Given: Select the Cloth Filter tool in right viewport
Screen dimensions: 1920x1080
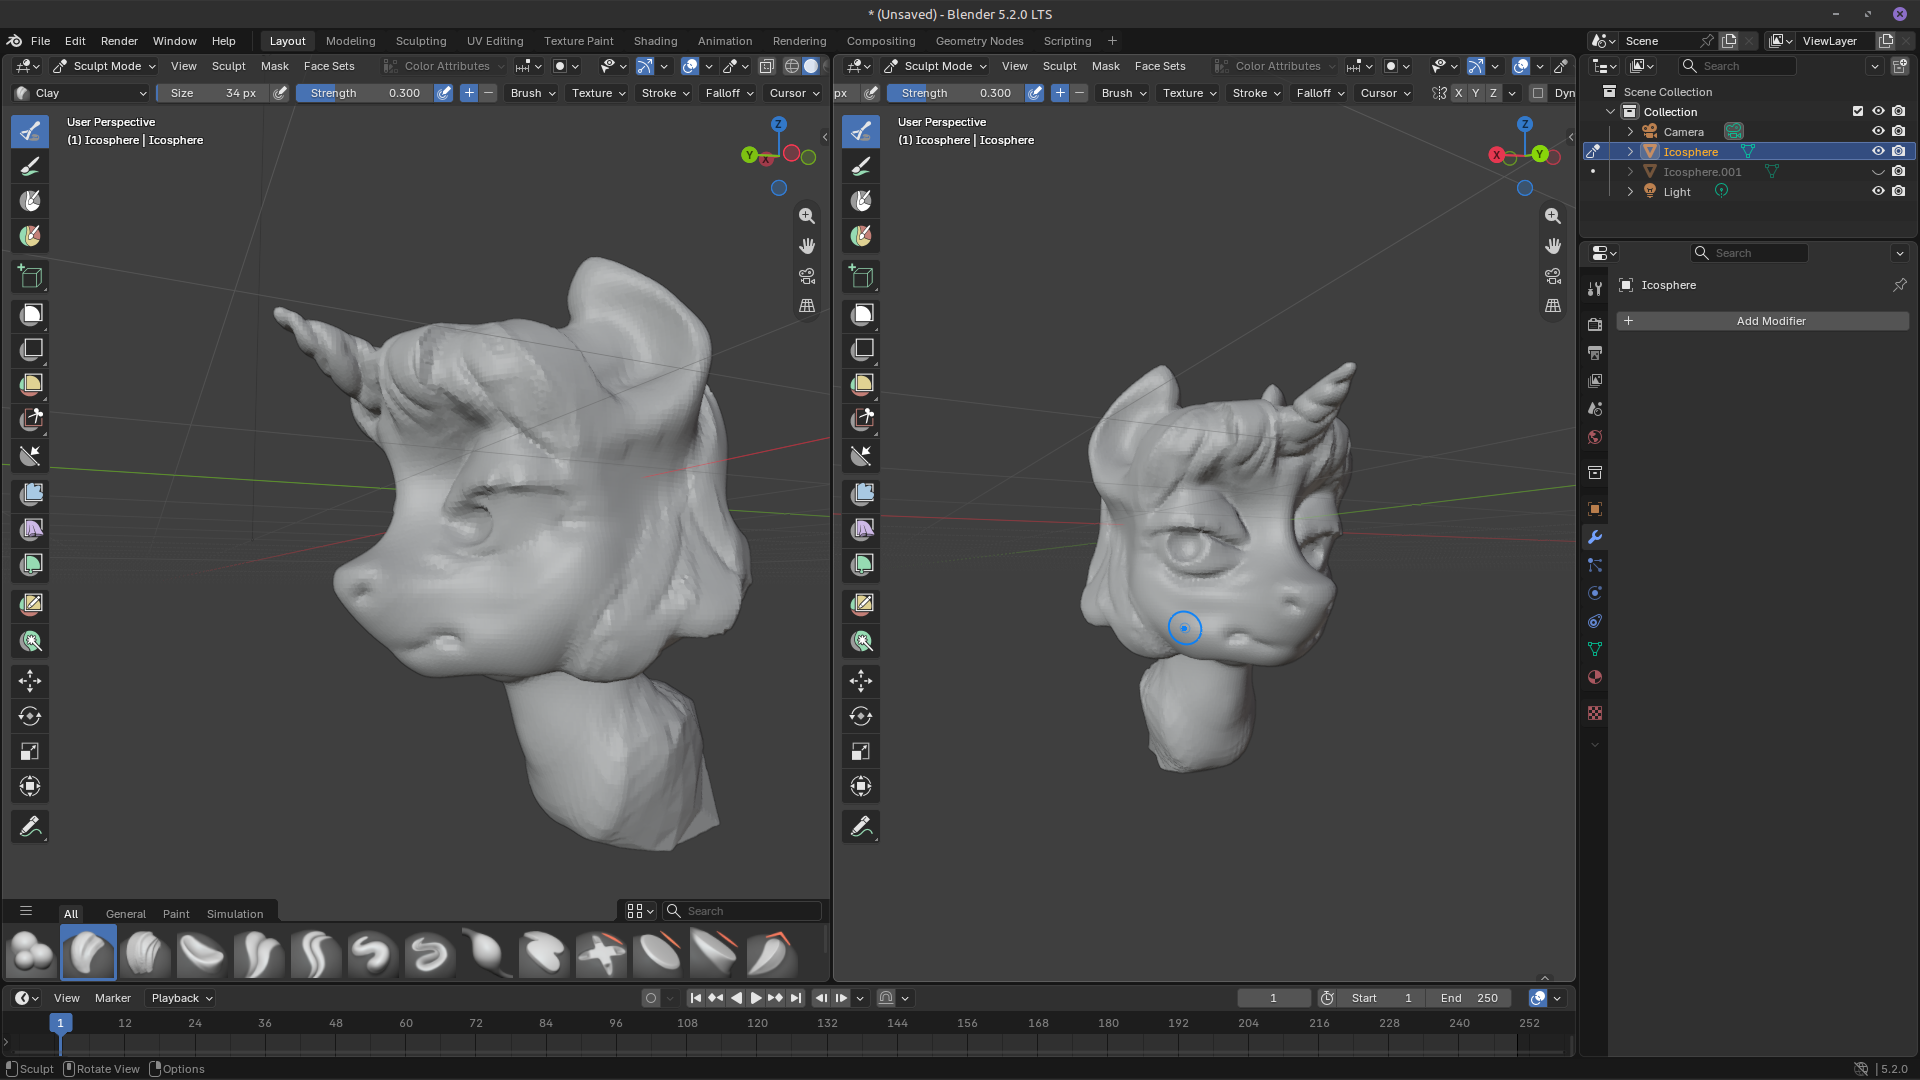Looking at the screenshot, I should click(861, 529).
